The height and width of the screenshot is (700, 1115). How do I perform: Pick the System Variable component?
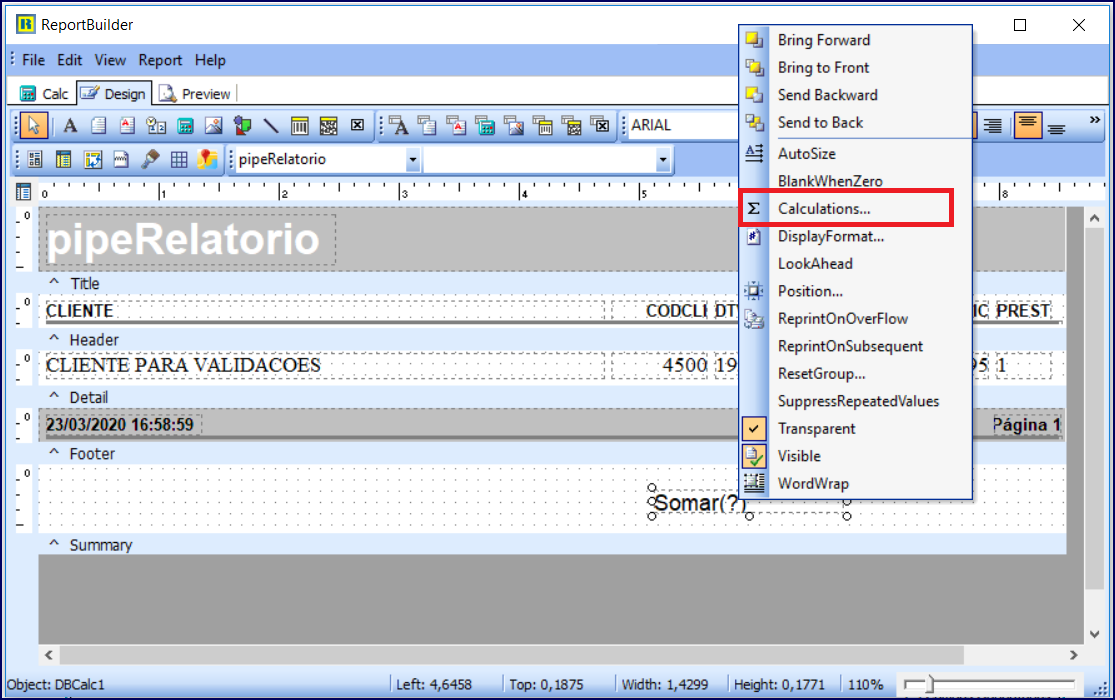pyautogui.click(x=156, y=126)
